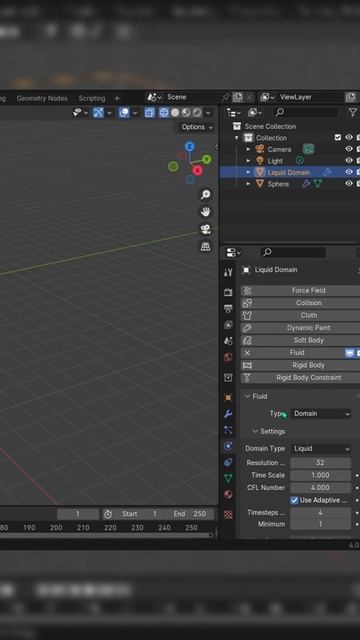Toggle gizmo visibility button in header
Image resolution: width=360 pixels, height=640 pixels.
pos(98,113)
